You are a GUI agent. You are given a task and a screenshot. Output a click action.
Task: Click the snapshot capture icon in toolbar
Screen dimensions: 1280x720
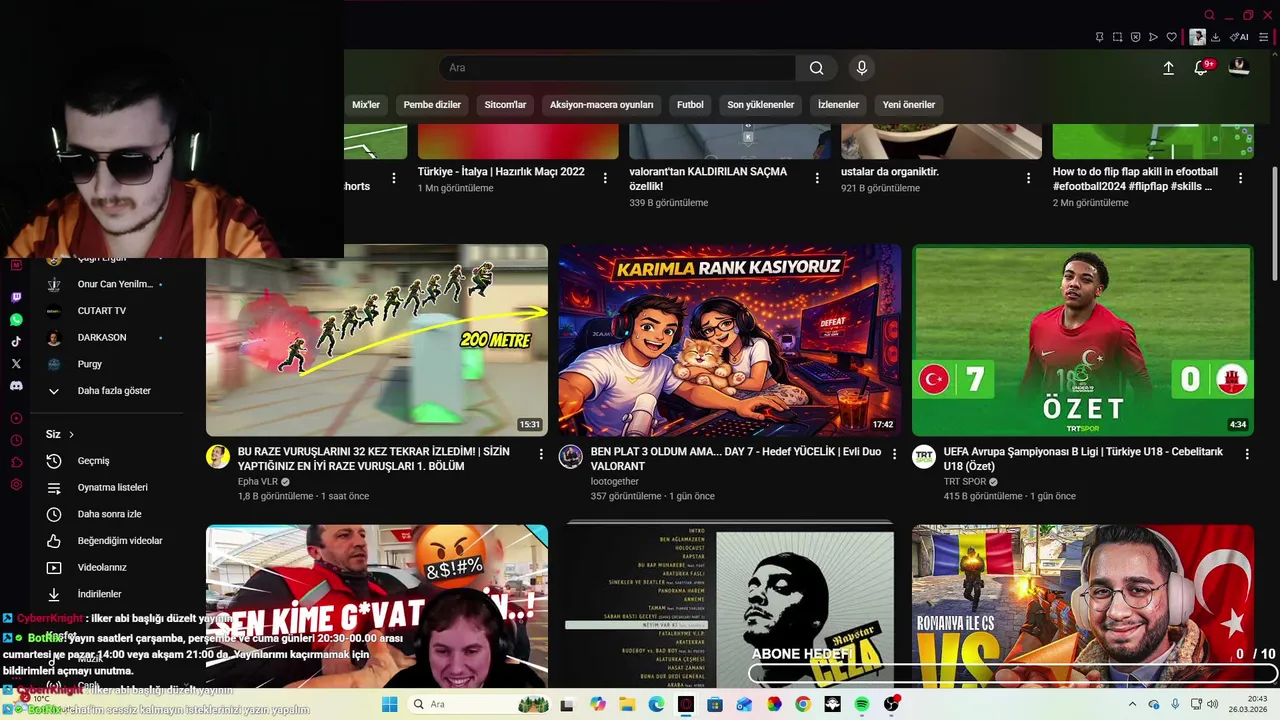pyautogui.click(x=1117, y=37)
